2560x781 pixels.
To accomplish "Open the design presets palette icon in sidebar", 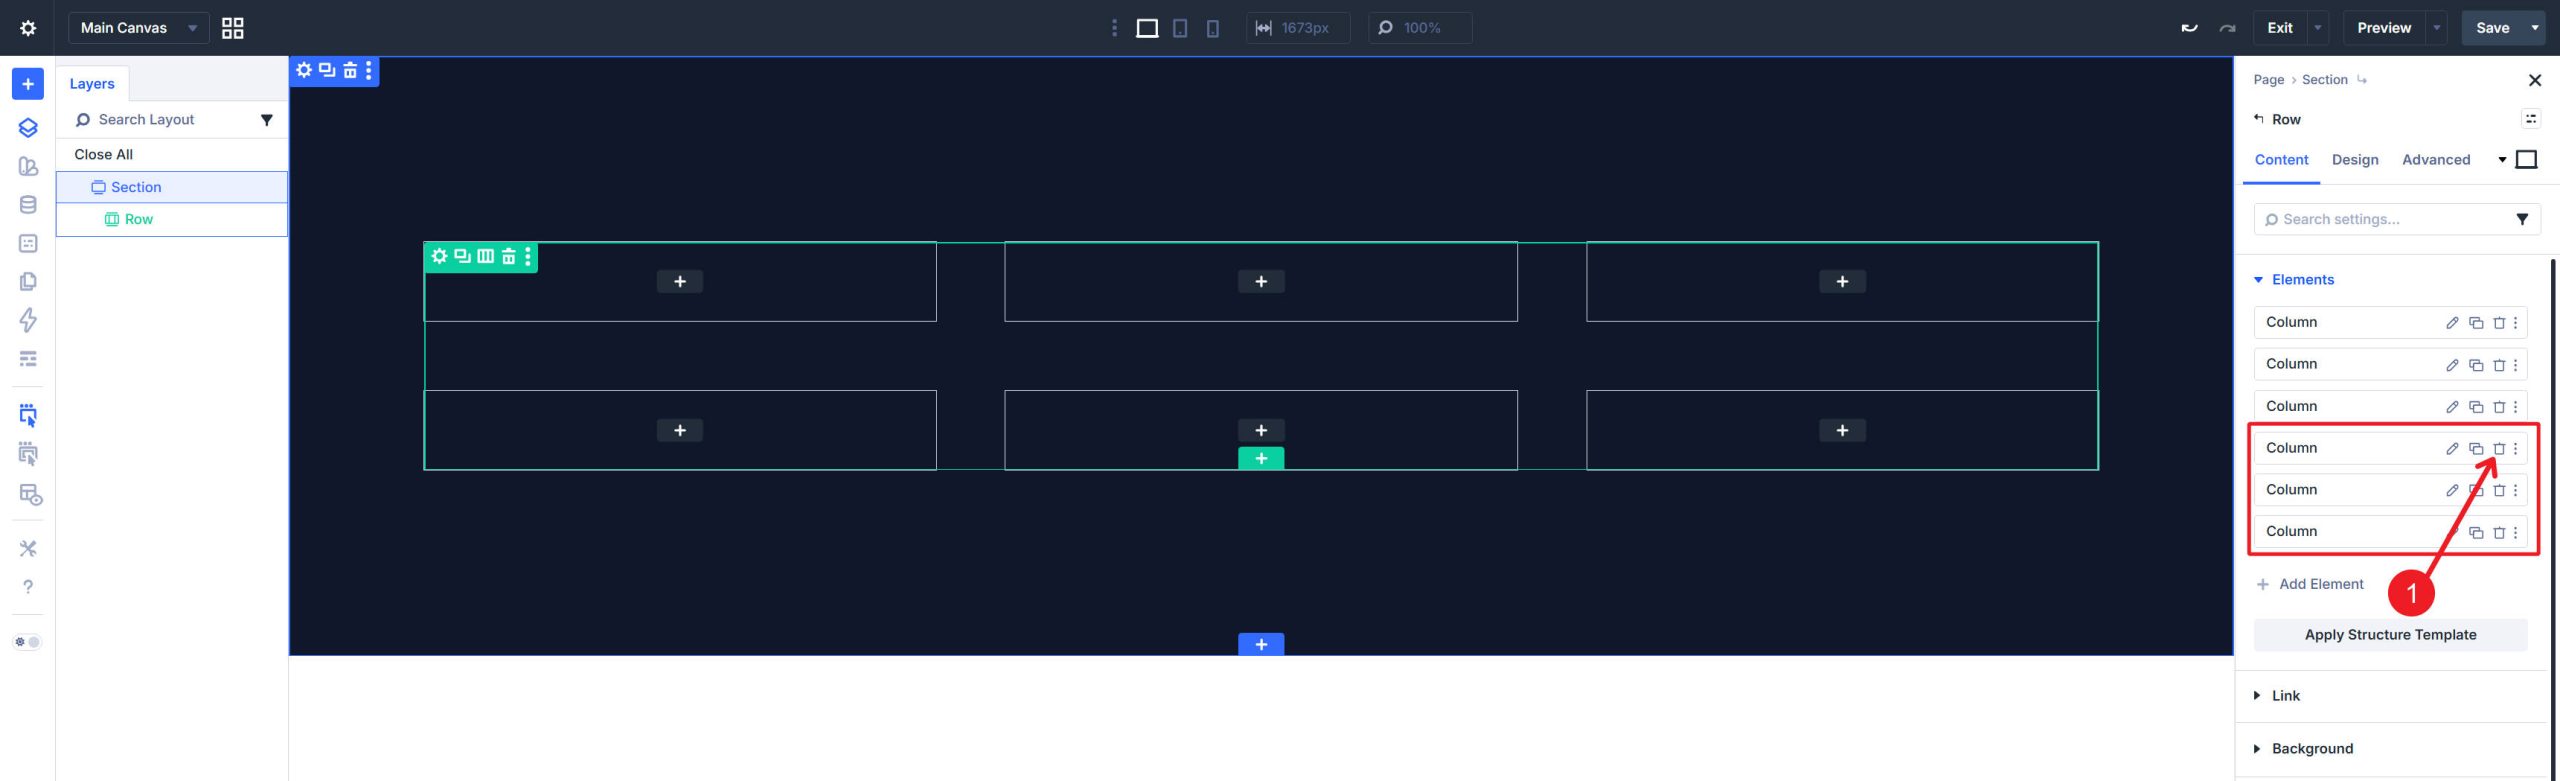I will (x=28, y=166).
